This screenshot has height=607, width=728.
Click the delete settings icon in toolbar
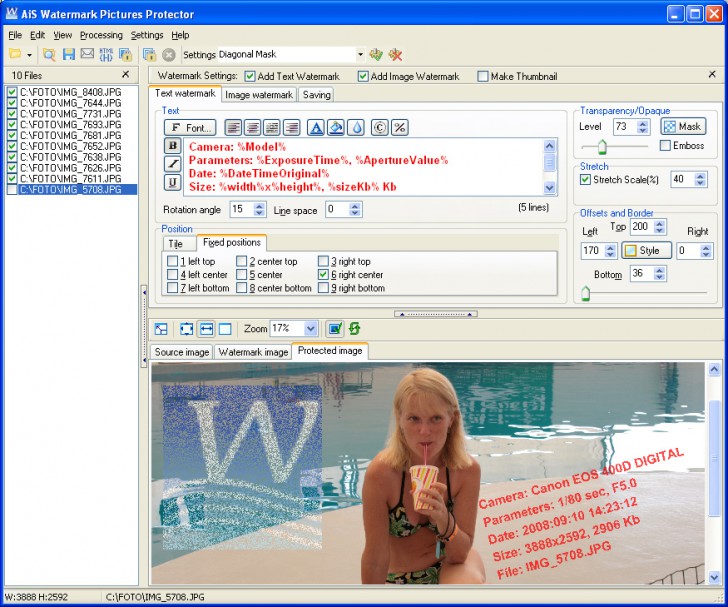[x=396, y=54]
